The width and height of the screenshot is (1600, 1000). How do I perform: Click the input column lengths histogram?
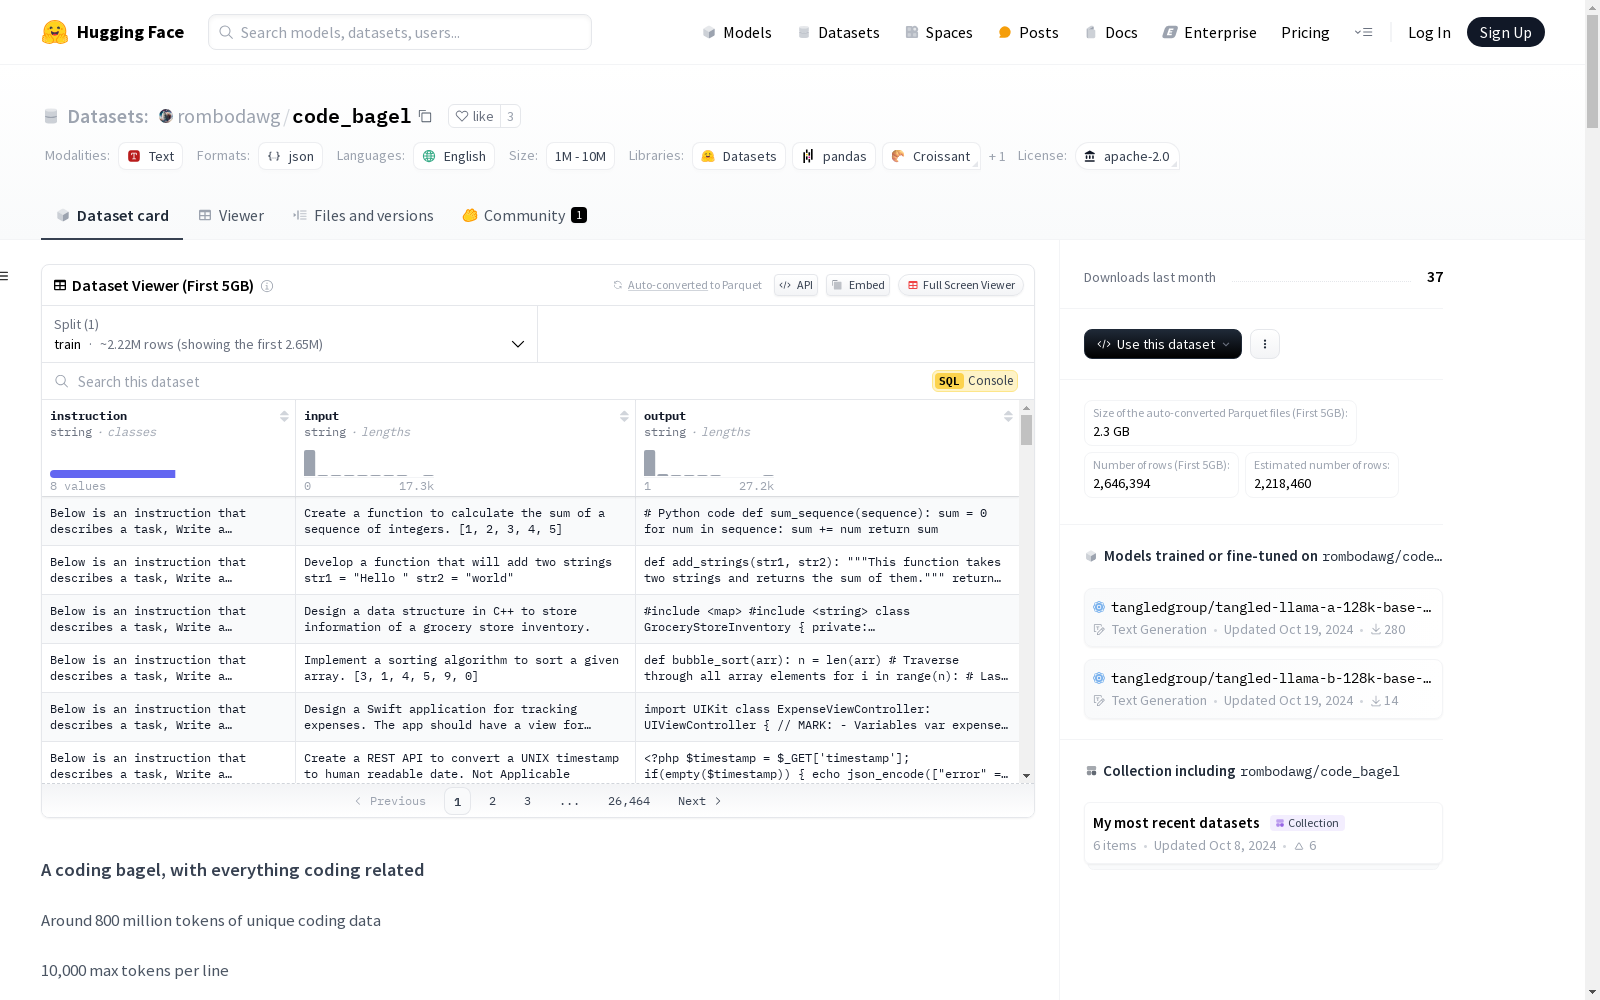pos(369,463)
